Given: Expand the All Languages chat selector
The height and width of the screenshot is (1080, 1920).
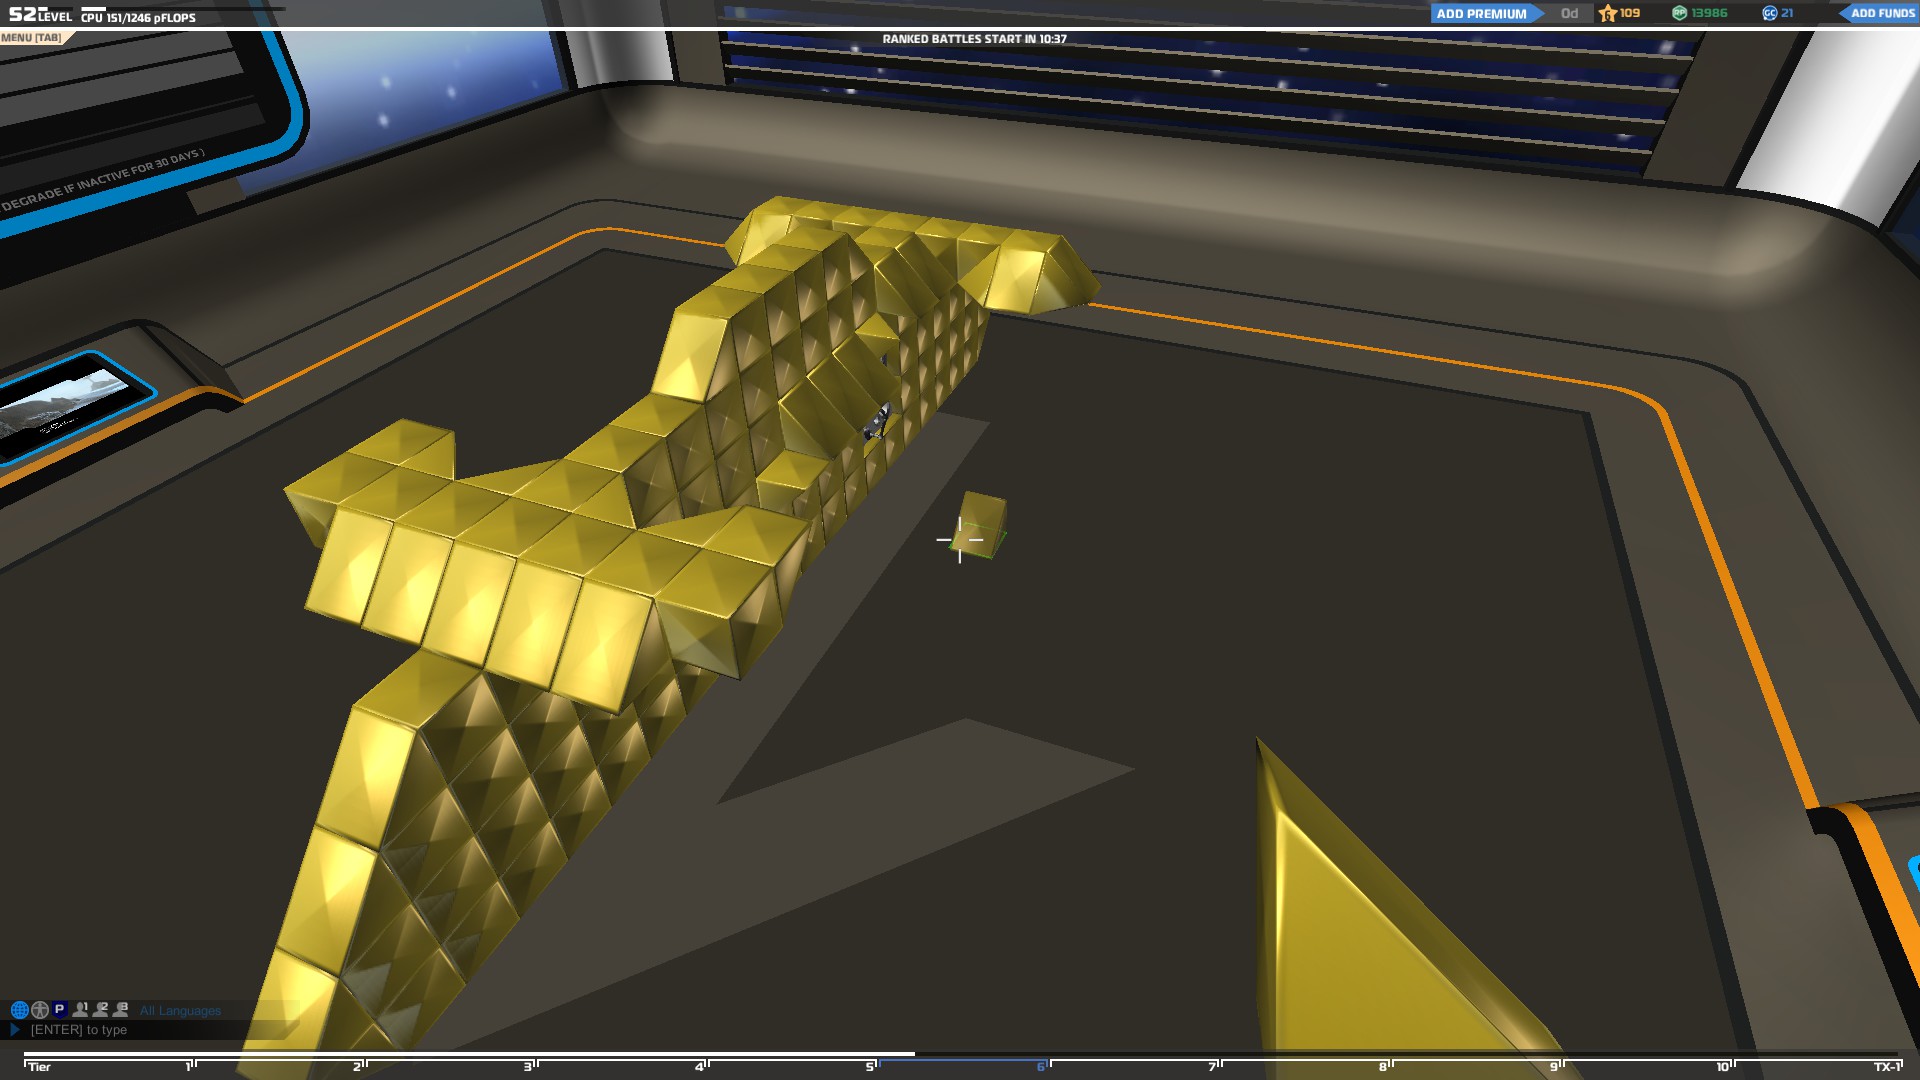Looking at the screenshot, I should (180, 1011).
